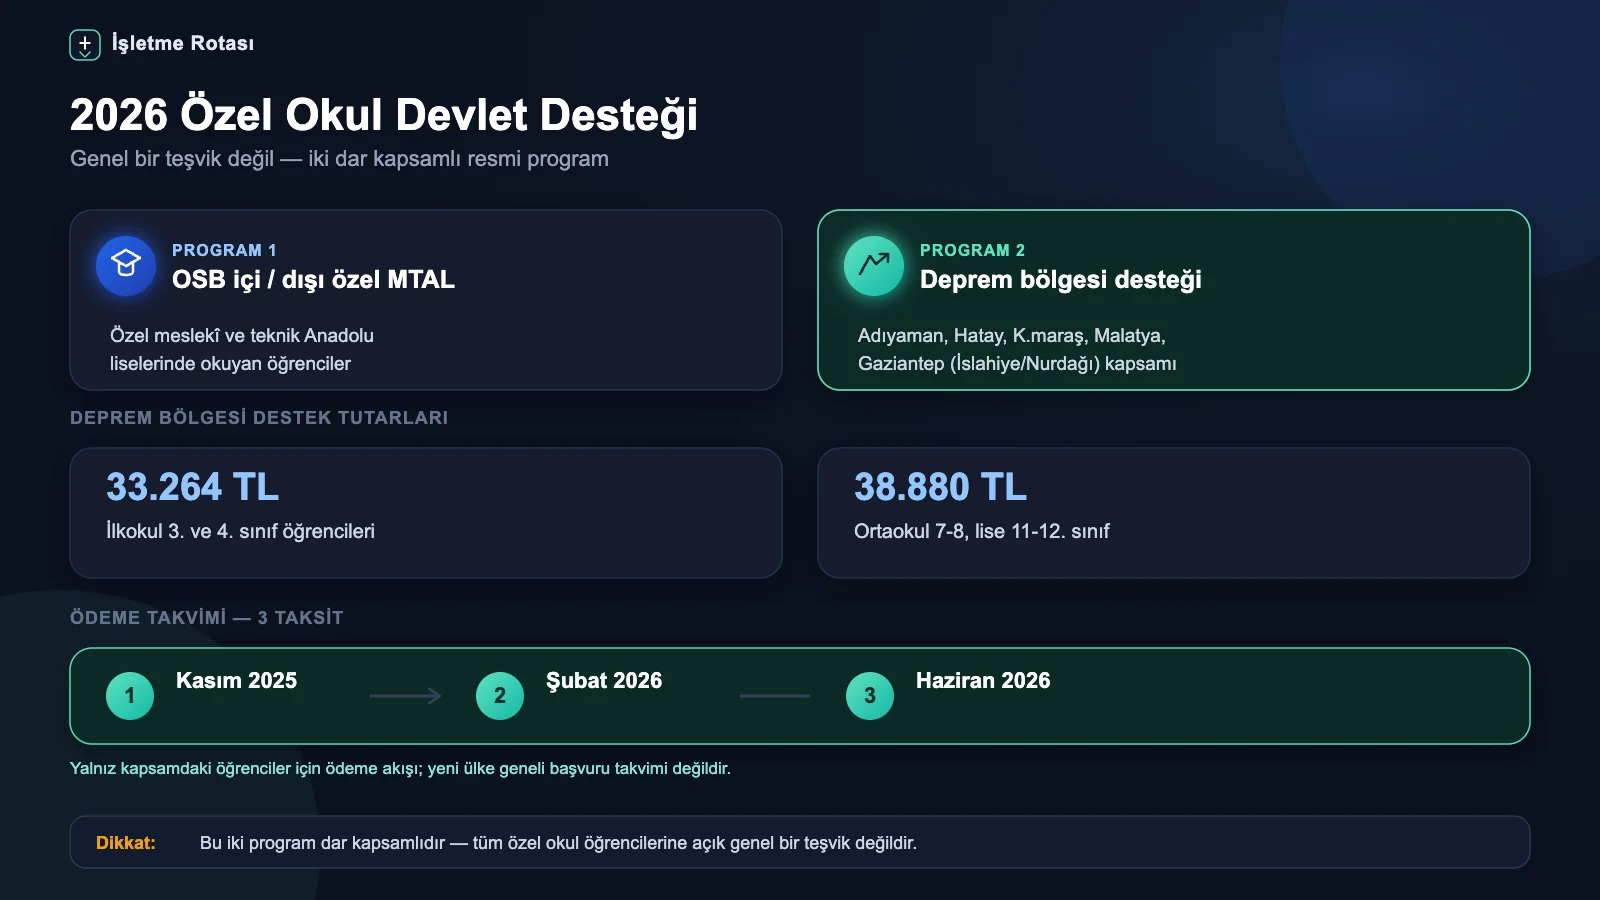Click the İşletme Rotası logo icon
1600x900 pixels.
85,45
